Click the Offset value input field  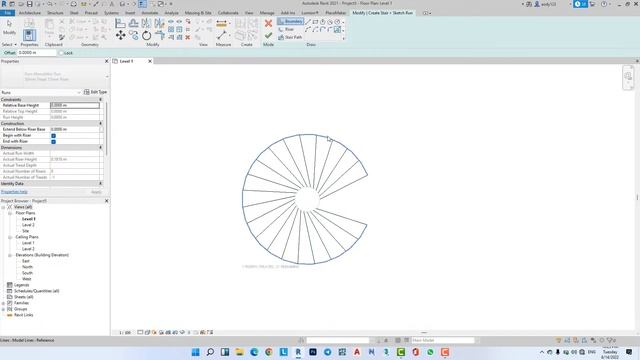point(37,53)
